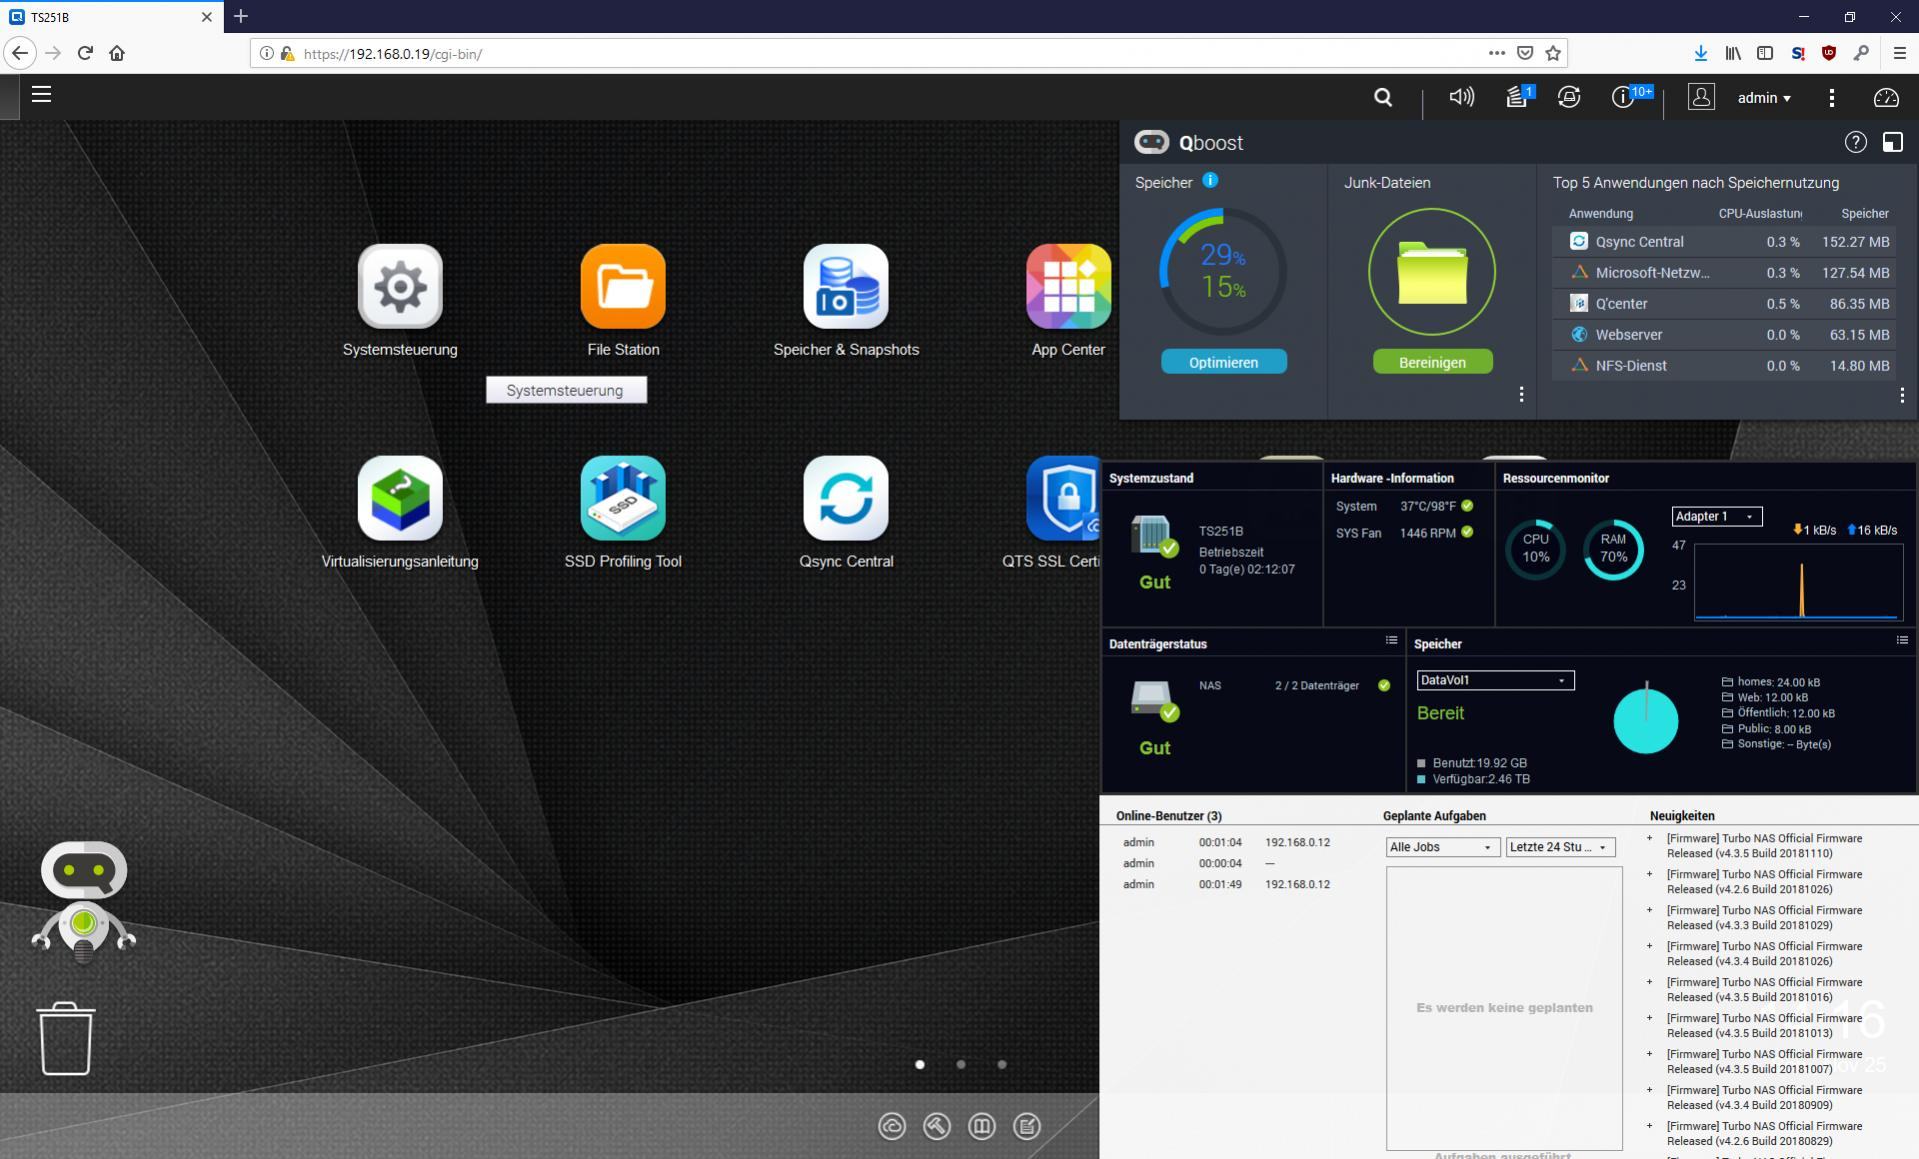Screen dimensions: 1919x1159
Task: Open utility tools icon in bottom bar
Action: coord(937,1126)
